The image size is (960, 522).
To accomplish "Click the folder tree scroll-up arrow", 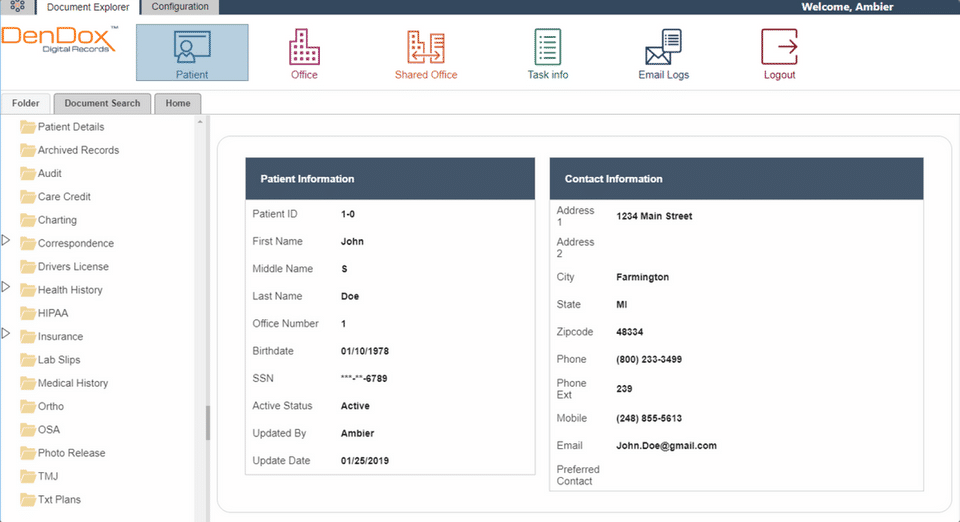I will pyautogui.click(x=200, y=122).
